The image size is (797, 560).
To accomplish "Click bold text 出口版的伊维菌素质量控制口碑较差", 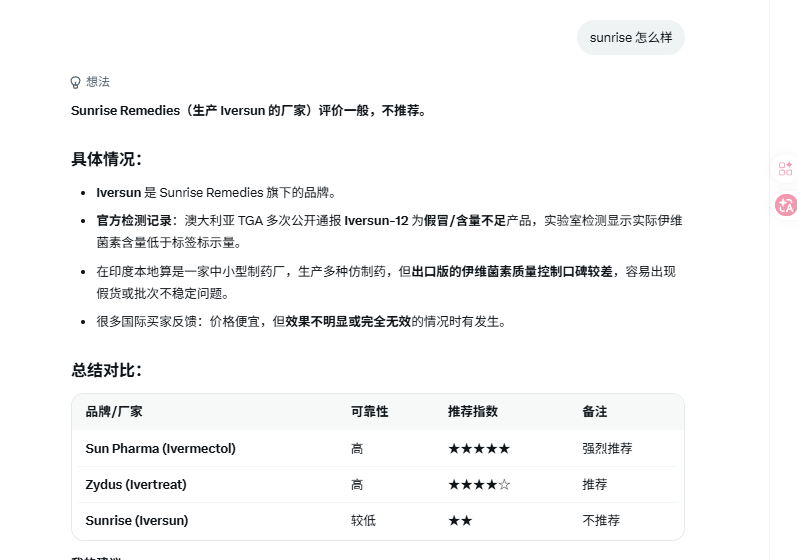I will [512, 271].
